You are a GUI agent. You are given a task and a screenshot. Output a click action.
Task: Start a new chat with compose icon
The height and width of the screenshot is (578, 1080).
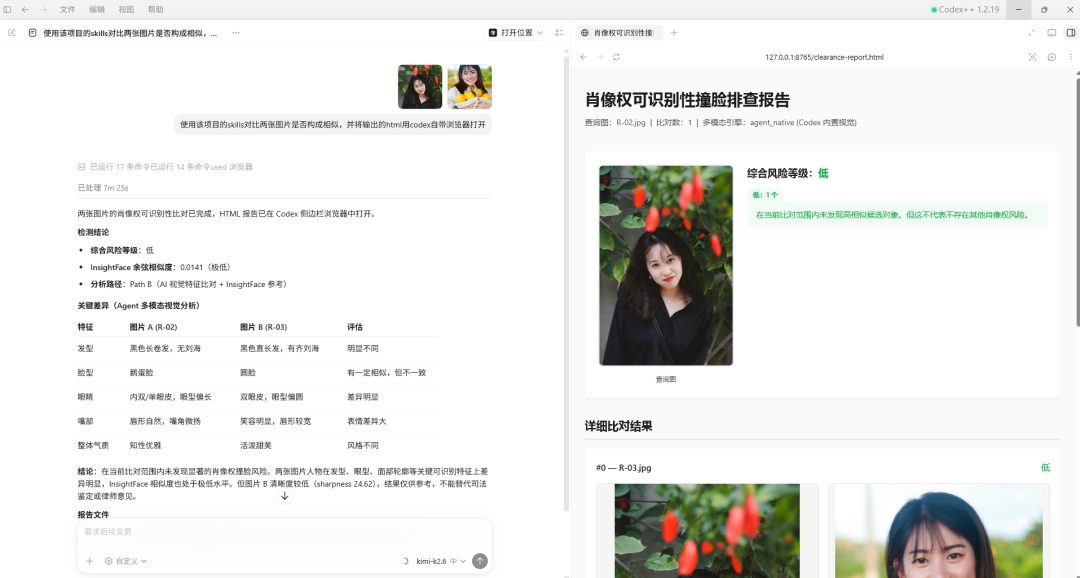pos(12,32)
